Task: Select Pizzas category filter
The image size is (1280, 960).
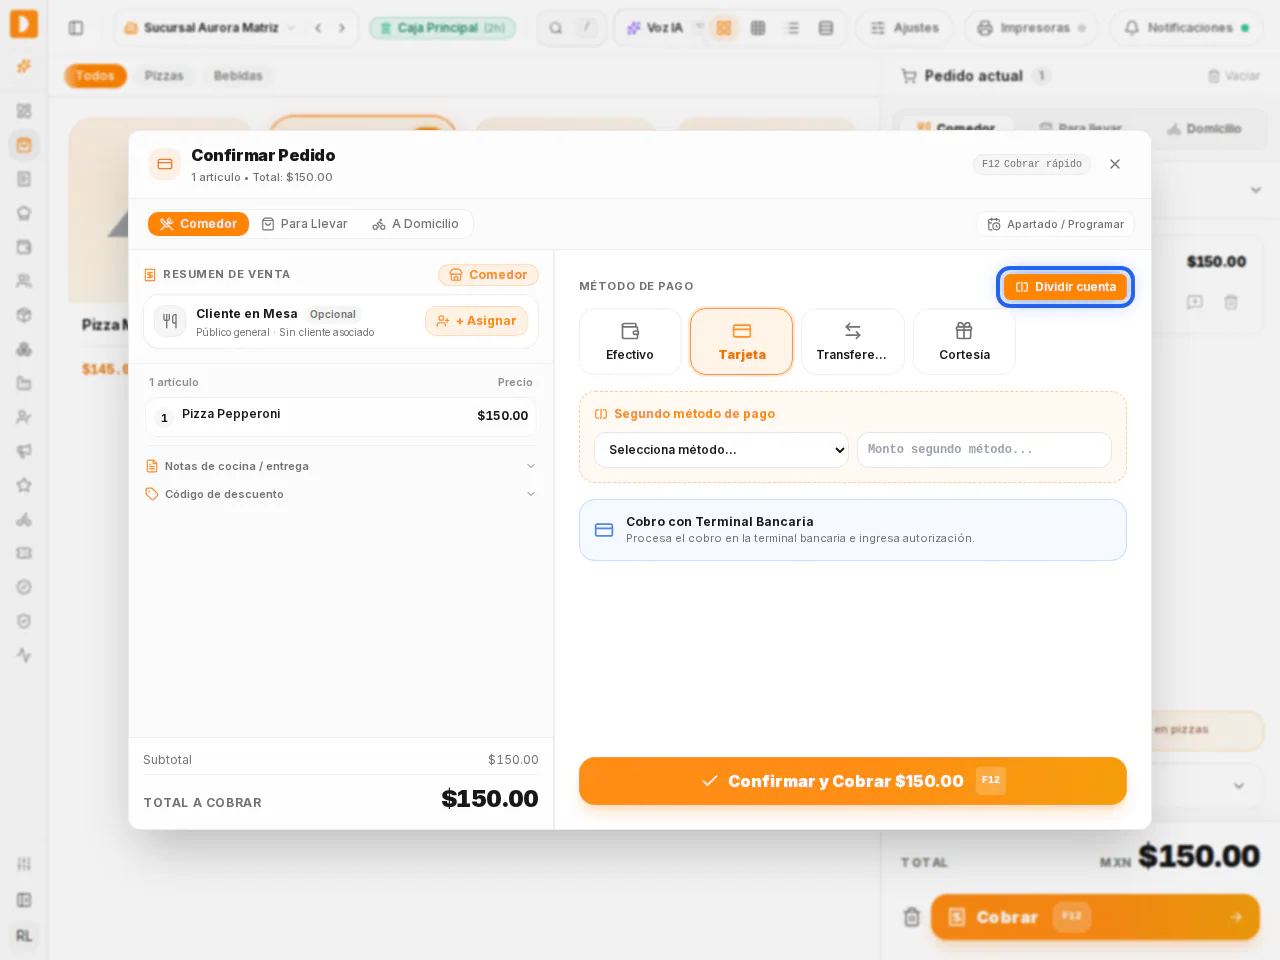Action: coord(164,76)
